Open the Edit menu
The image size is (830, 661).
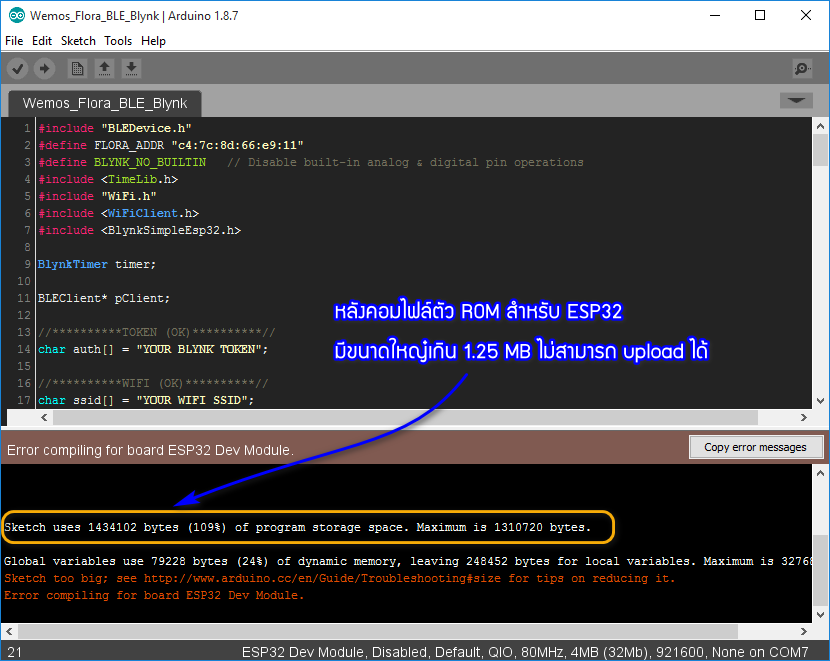click(42, 41)
